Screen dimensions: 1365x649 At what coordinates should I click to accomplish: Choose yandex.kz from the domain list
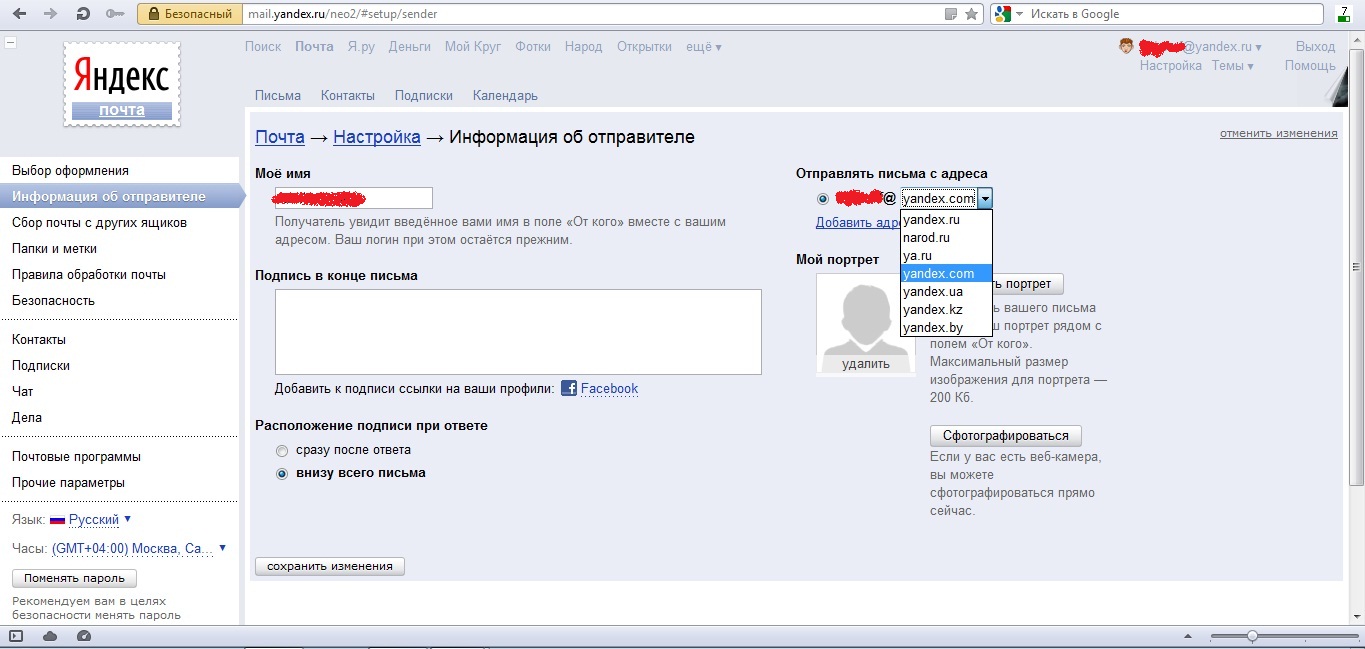tap(946, 309)
